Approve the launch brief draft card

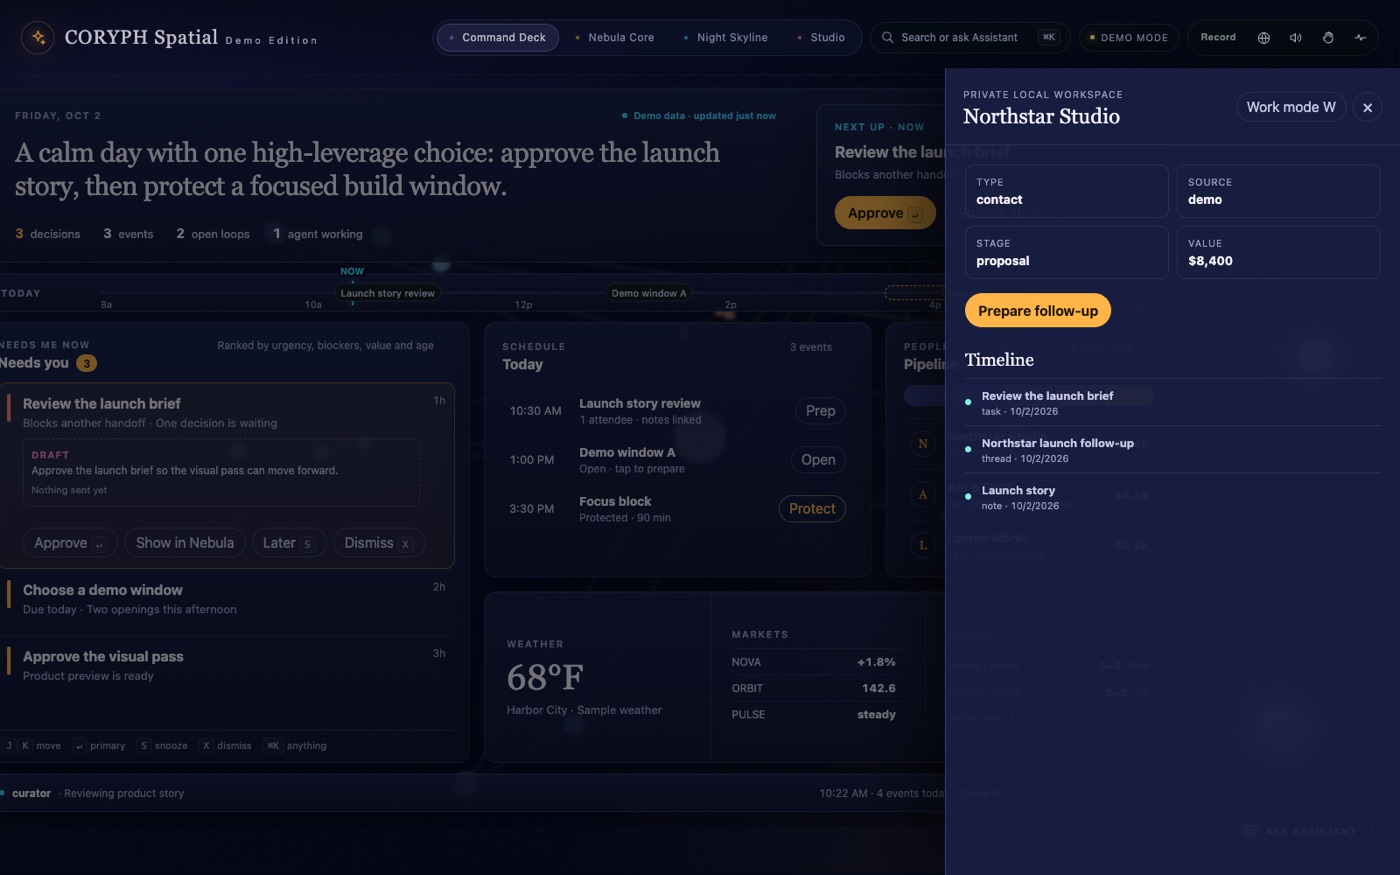coord(70,543)
